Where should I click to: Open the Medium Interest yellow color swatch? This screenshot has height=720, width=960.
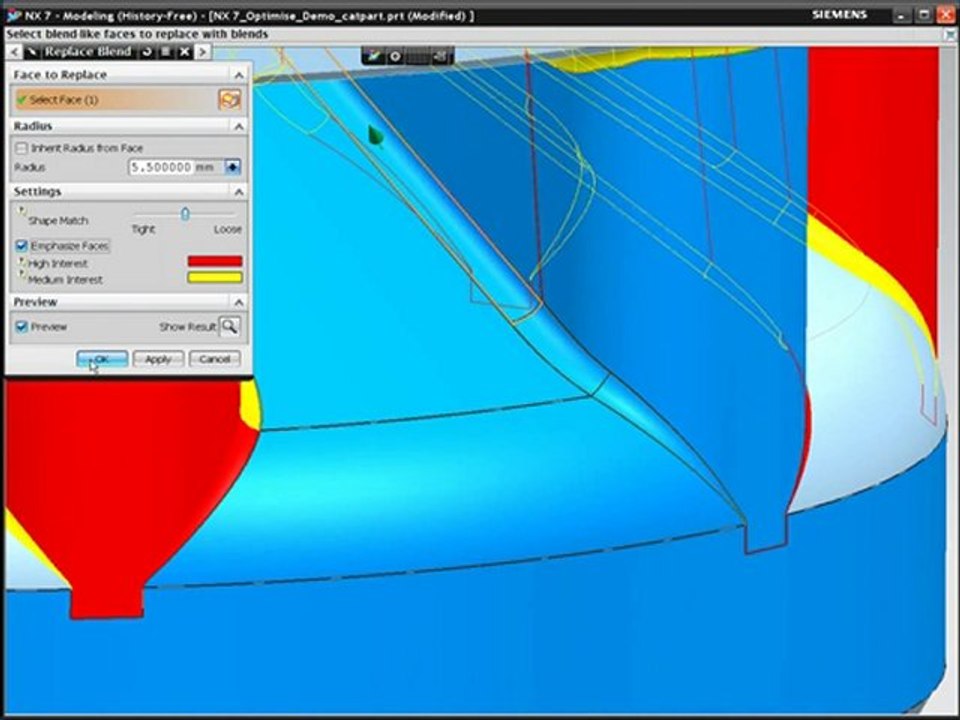point(215,277)
